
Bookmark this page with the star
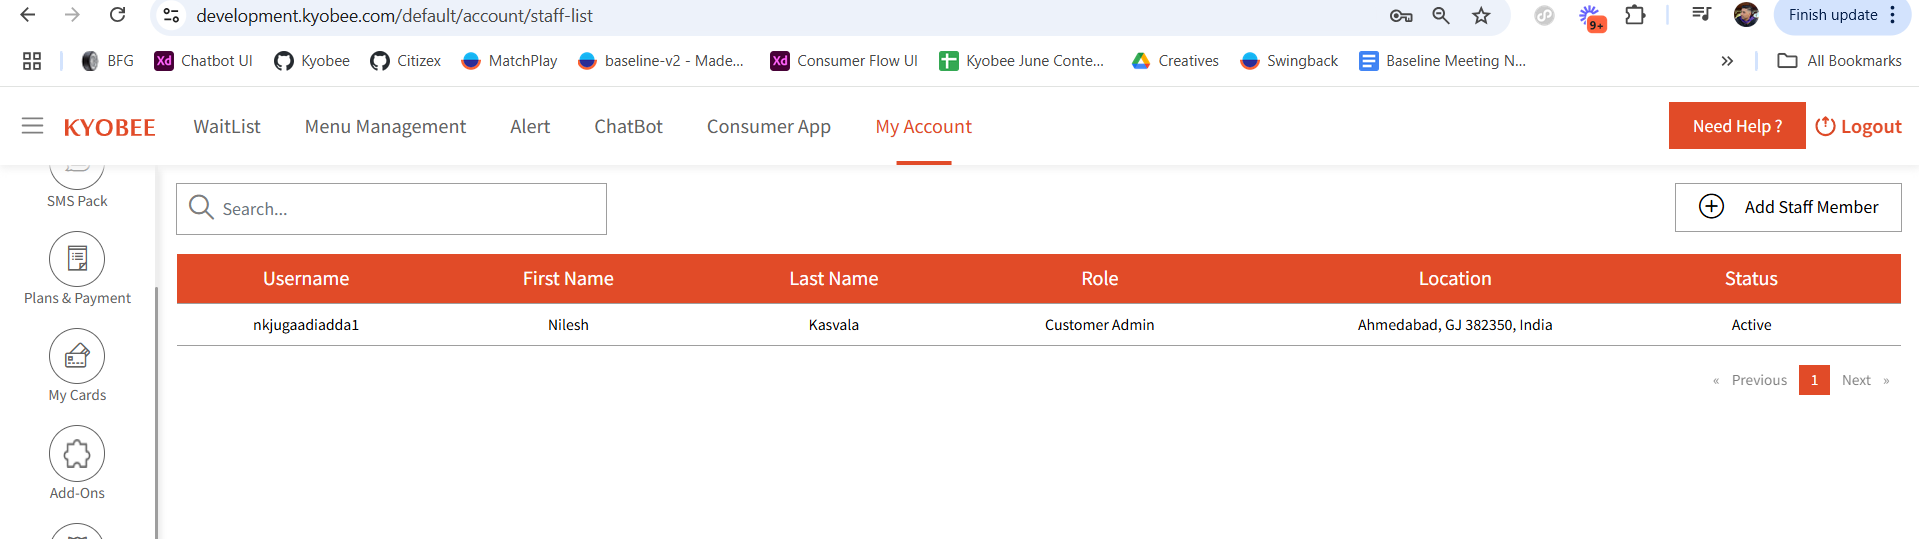pyautogui.click(x=1481, y=16)
